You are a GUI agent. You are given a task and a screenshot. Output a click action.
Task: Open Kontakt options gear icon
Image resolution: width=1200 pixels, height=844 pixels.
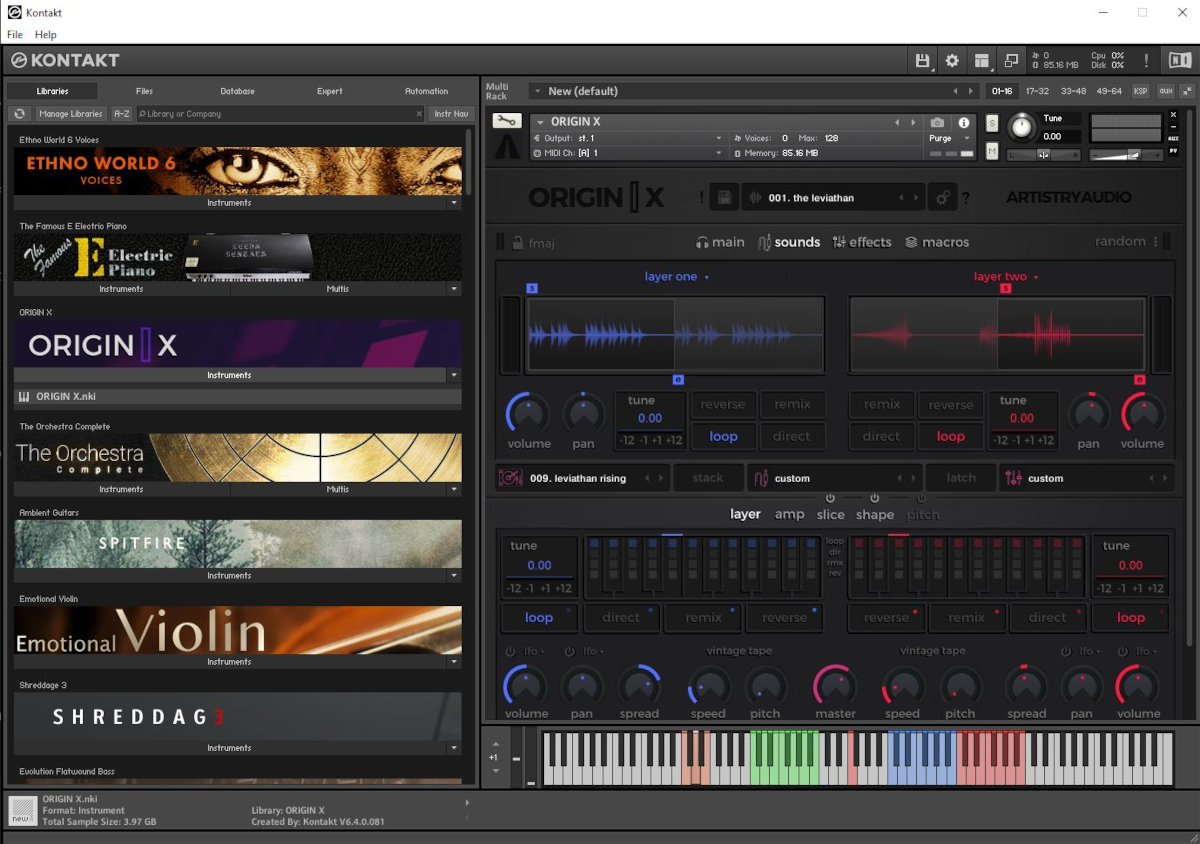952,61
